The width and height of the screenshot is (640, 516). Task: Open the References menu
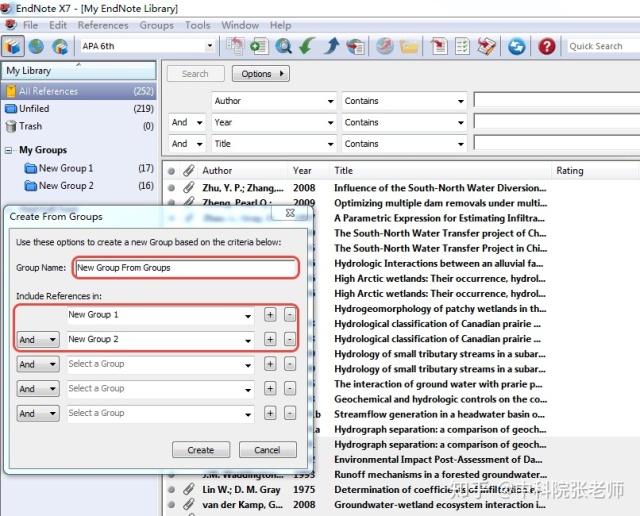coord(103,25)
